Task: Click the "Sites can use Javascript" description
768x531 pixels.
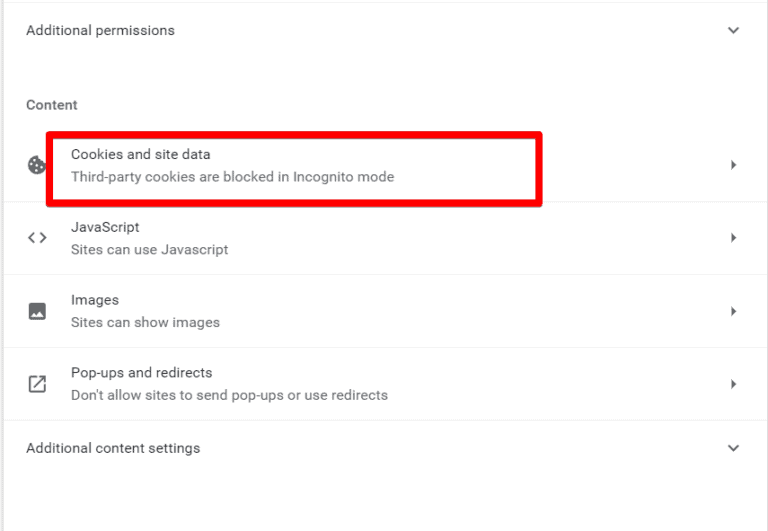Action: 149,249
